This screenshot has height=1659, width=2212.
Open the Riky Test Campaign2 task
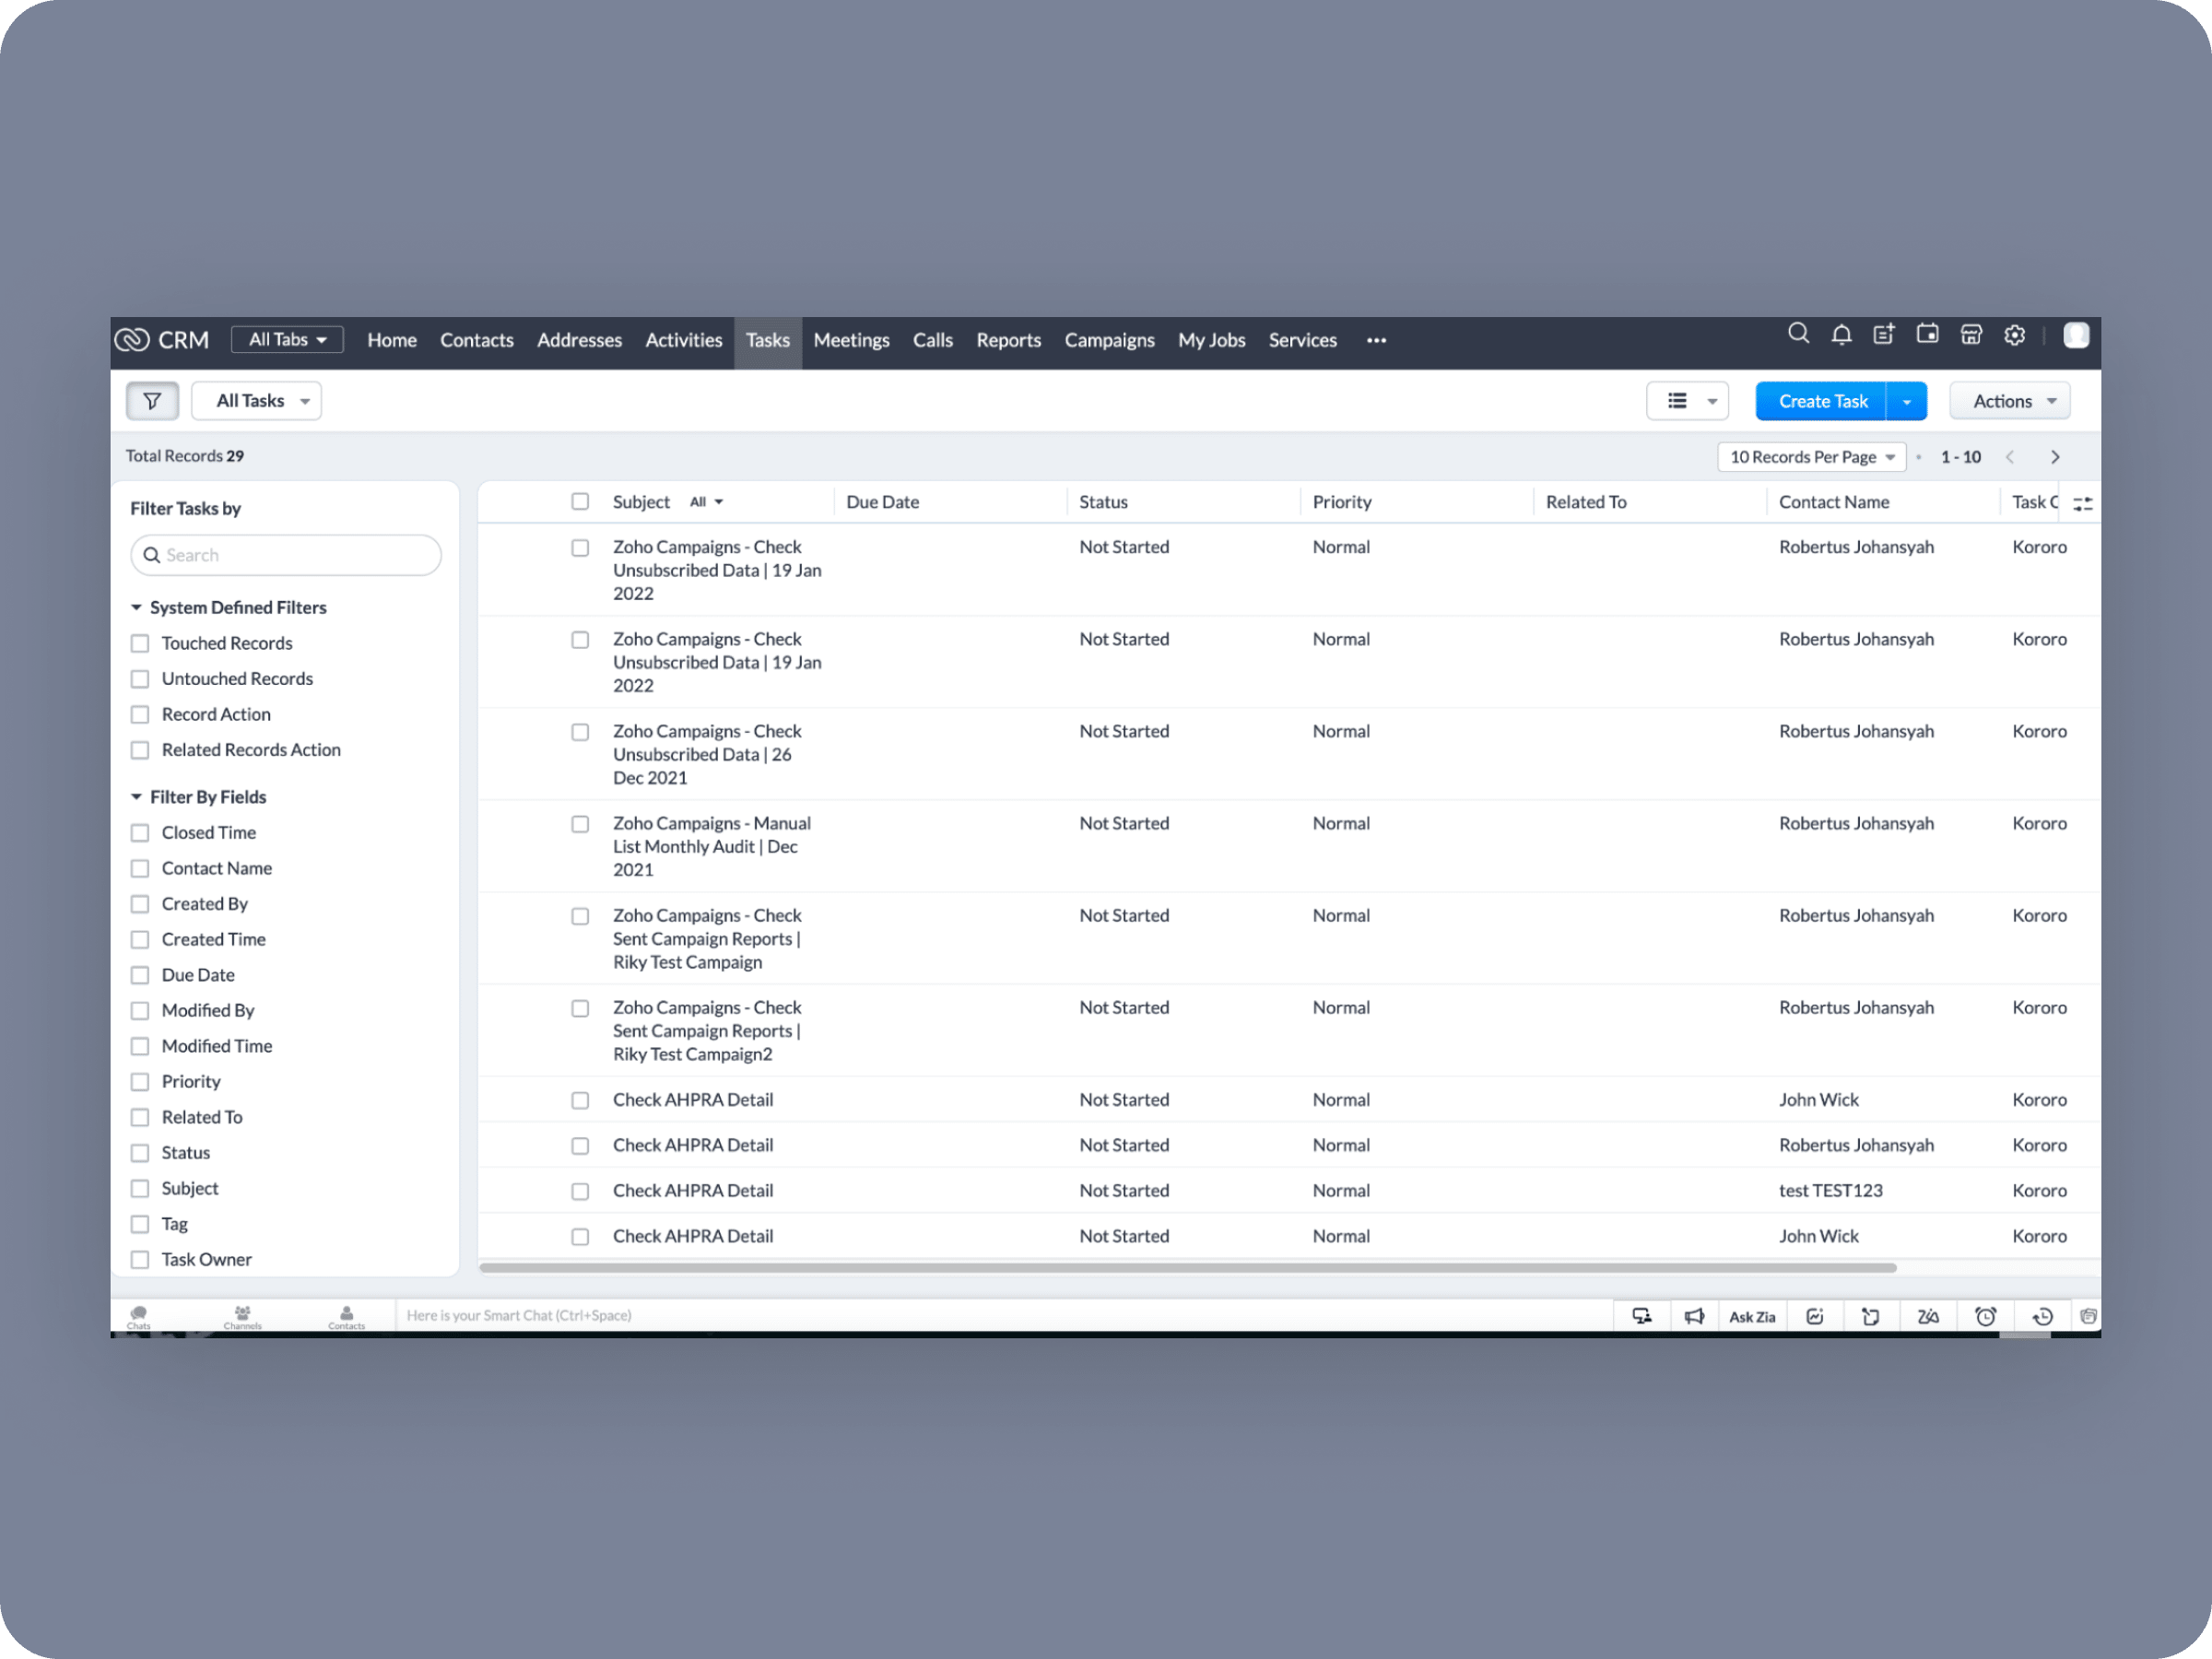click(x=707, y=1031)
